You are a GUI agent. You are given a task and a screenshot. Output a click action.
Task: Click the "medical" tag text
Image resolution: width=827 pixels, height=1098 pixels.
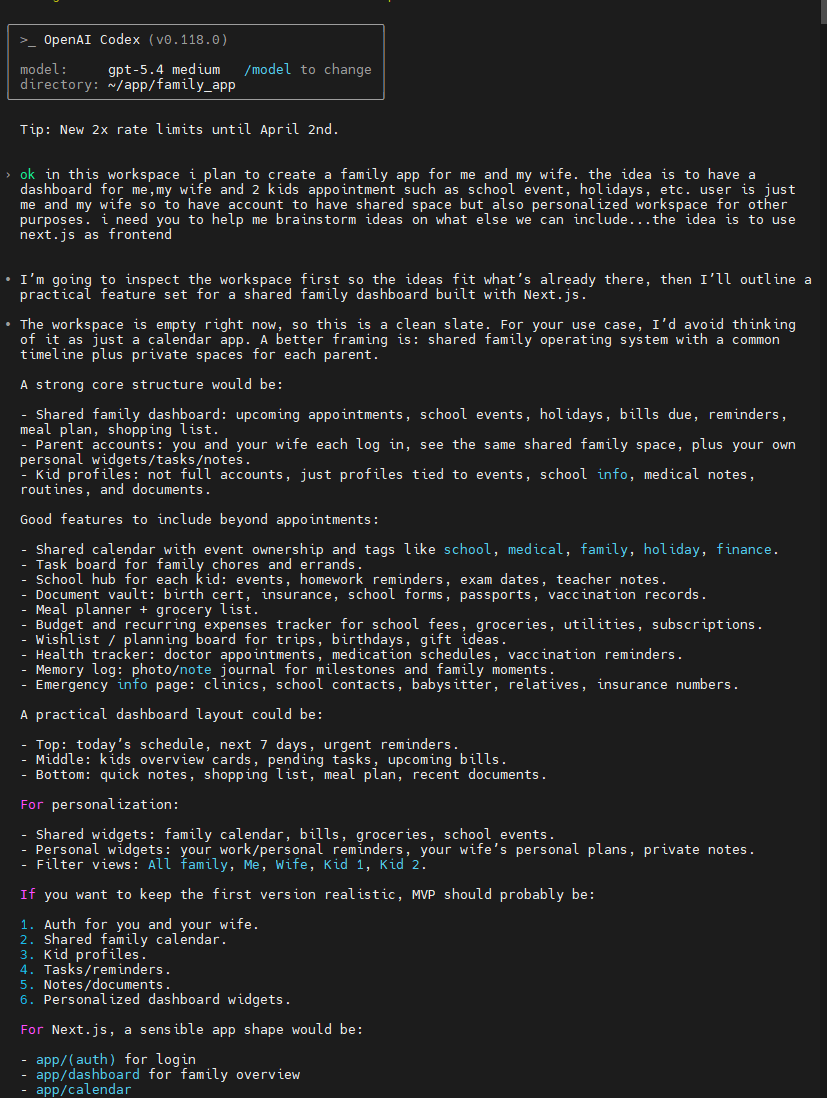[x=535, y=550]
